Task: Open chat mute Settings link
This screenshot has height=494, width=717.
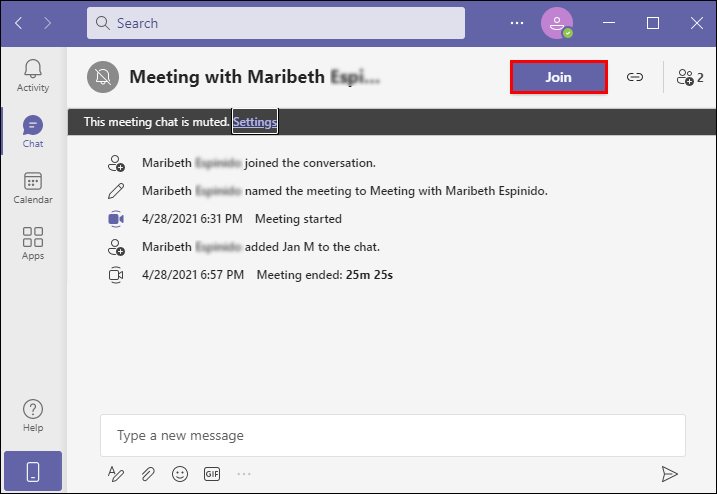Action: 255,122
